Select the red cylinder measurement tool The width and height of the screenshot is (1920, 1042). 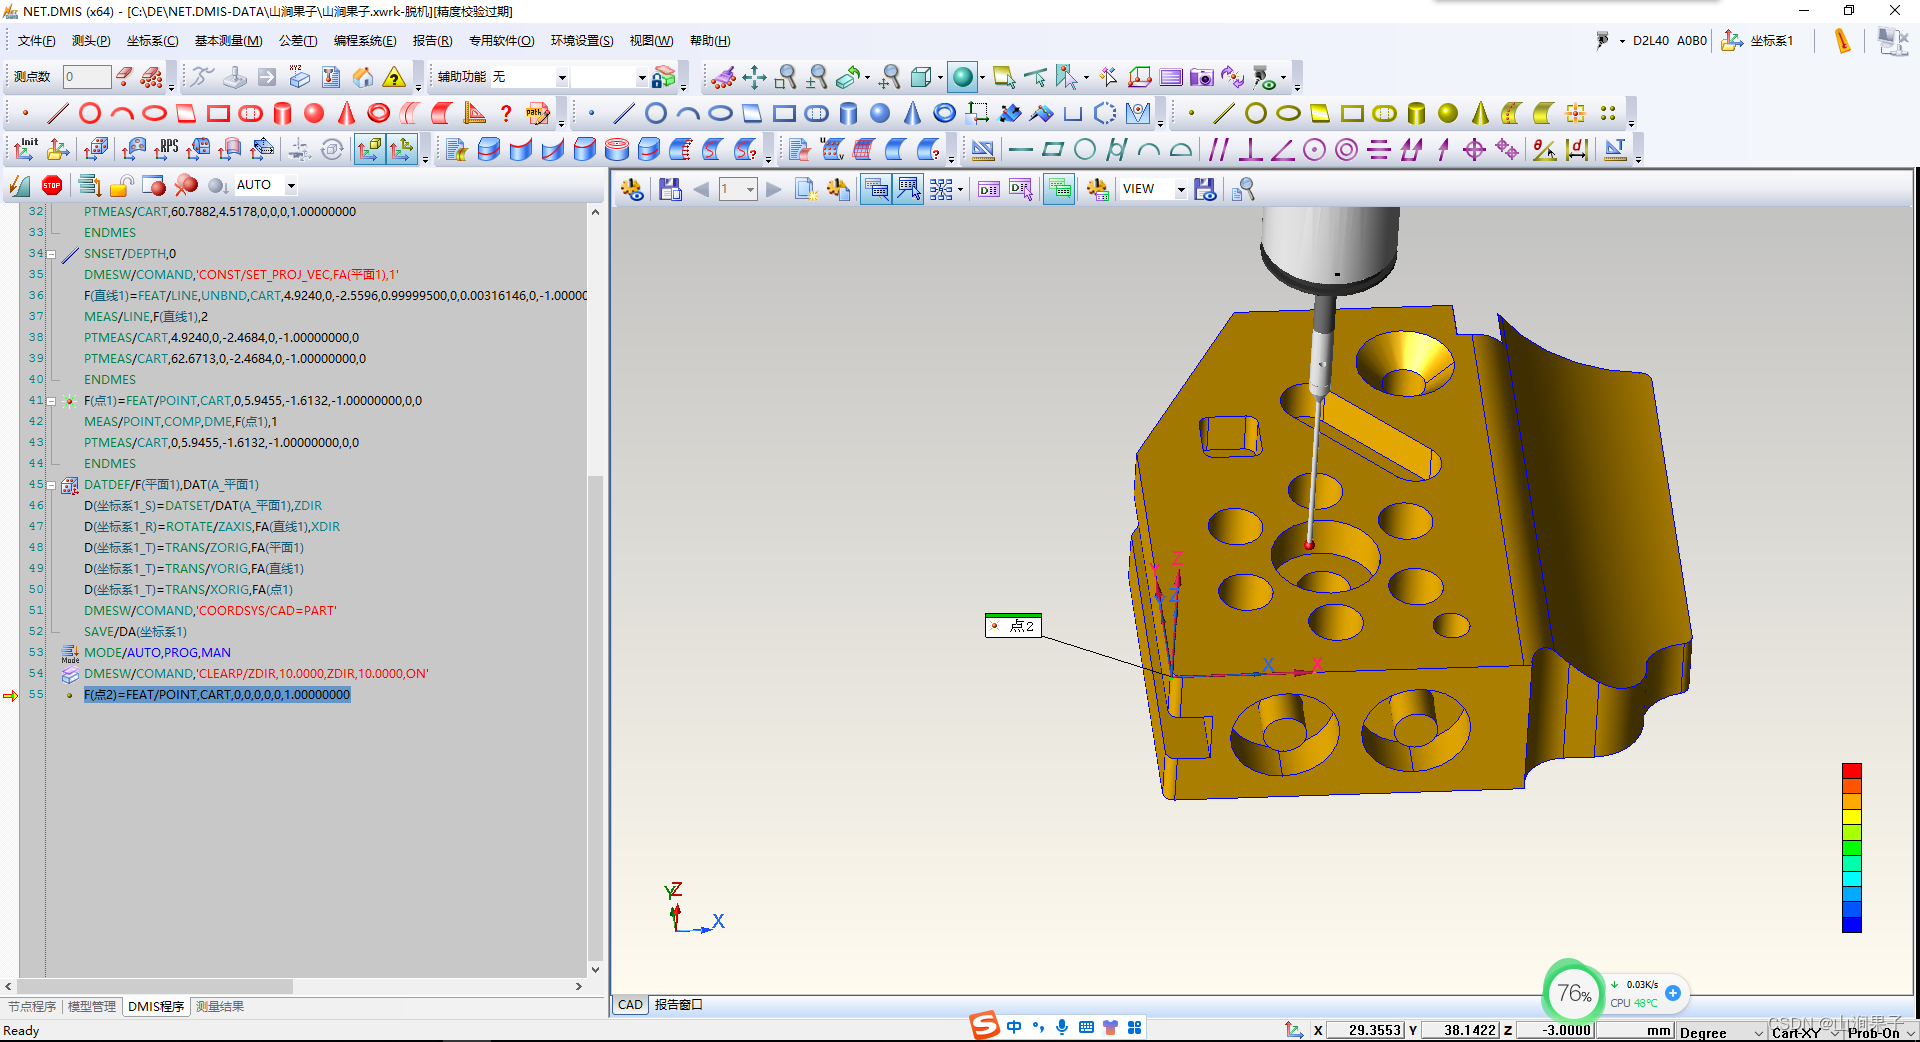click(x=282, y=113)
